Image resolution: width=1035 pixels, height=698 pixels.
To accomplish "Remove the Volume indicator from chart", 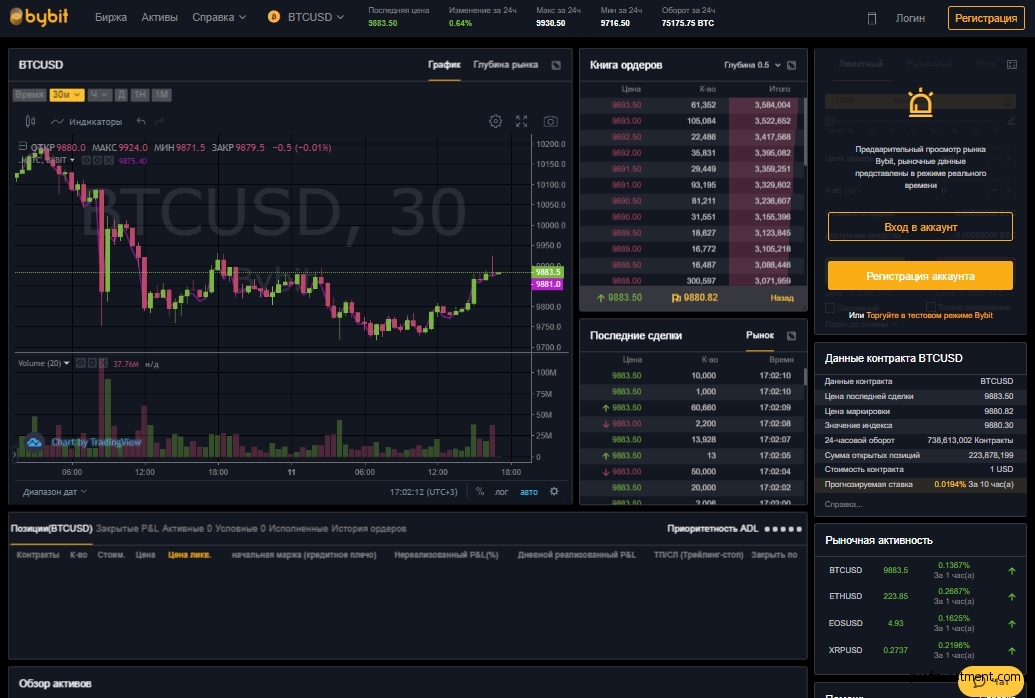I will click(x=102, y=363).
